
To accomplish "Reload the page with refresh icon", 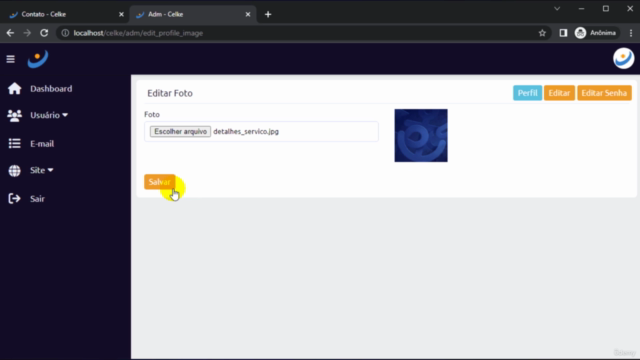I will tap(44, 33).
